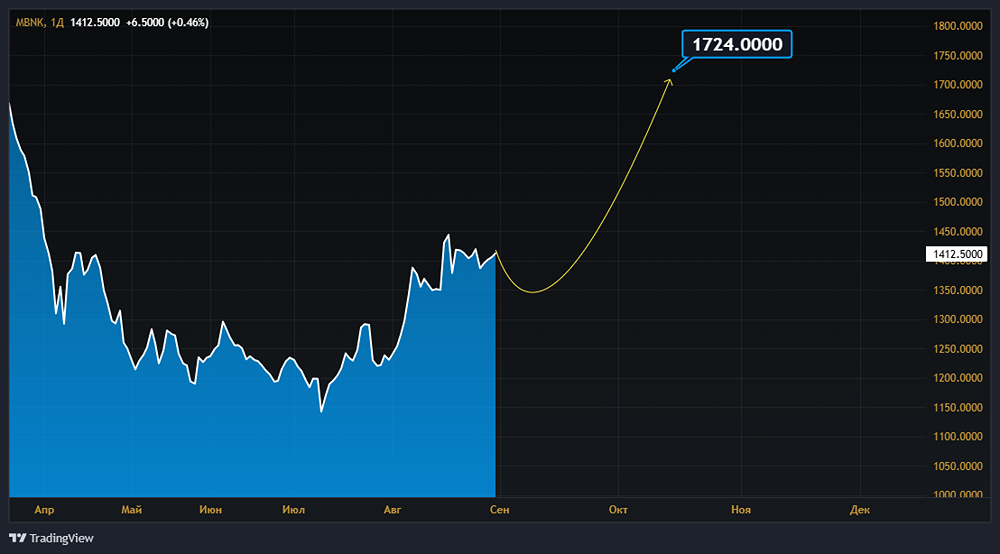
Task: Click the Окт month marker
Action: pos(618,510)
